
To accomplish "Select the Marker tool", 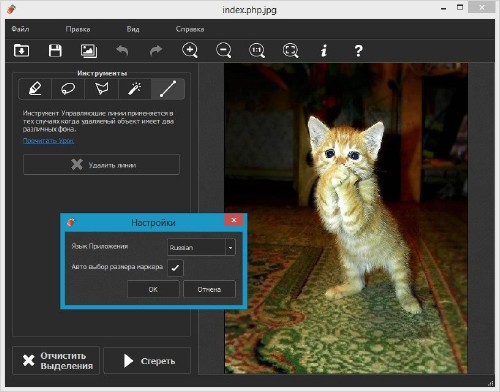I will [x=35, y=89].
